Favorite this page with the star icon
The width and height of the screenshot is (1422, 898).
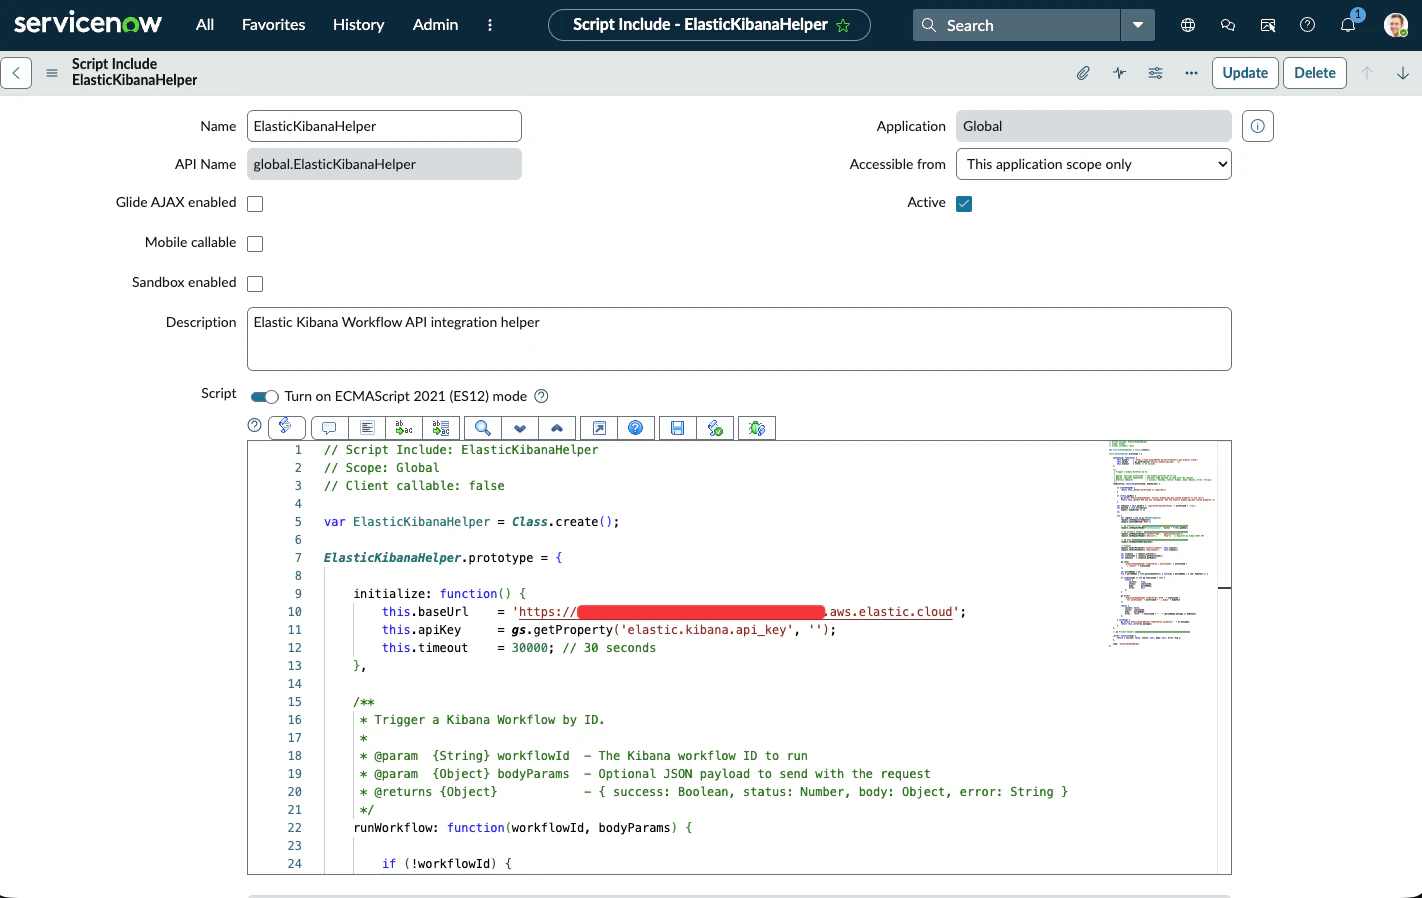[843, 25]
